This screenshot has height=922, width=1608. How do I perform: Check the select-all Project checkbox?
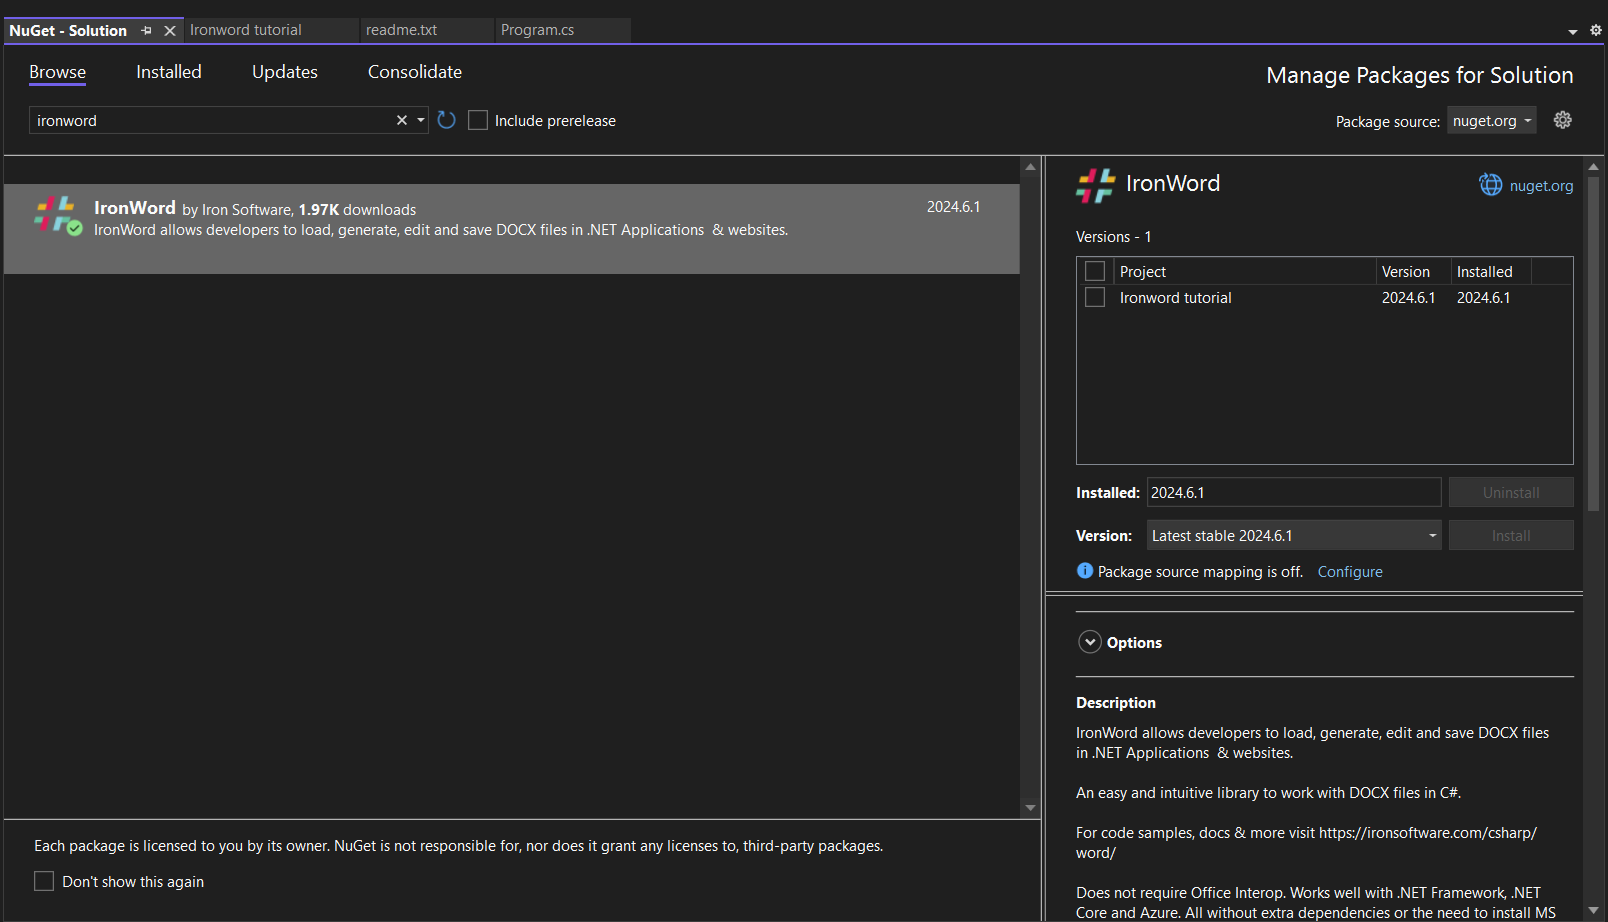pos(1095,271)
